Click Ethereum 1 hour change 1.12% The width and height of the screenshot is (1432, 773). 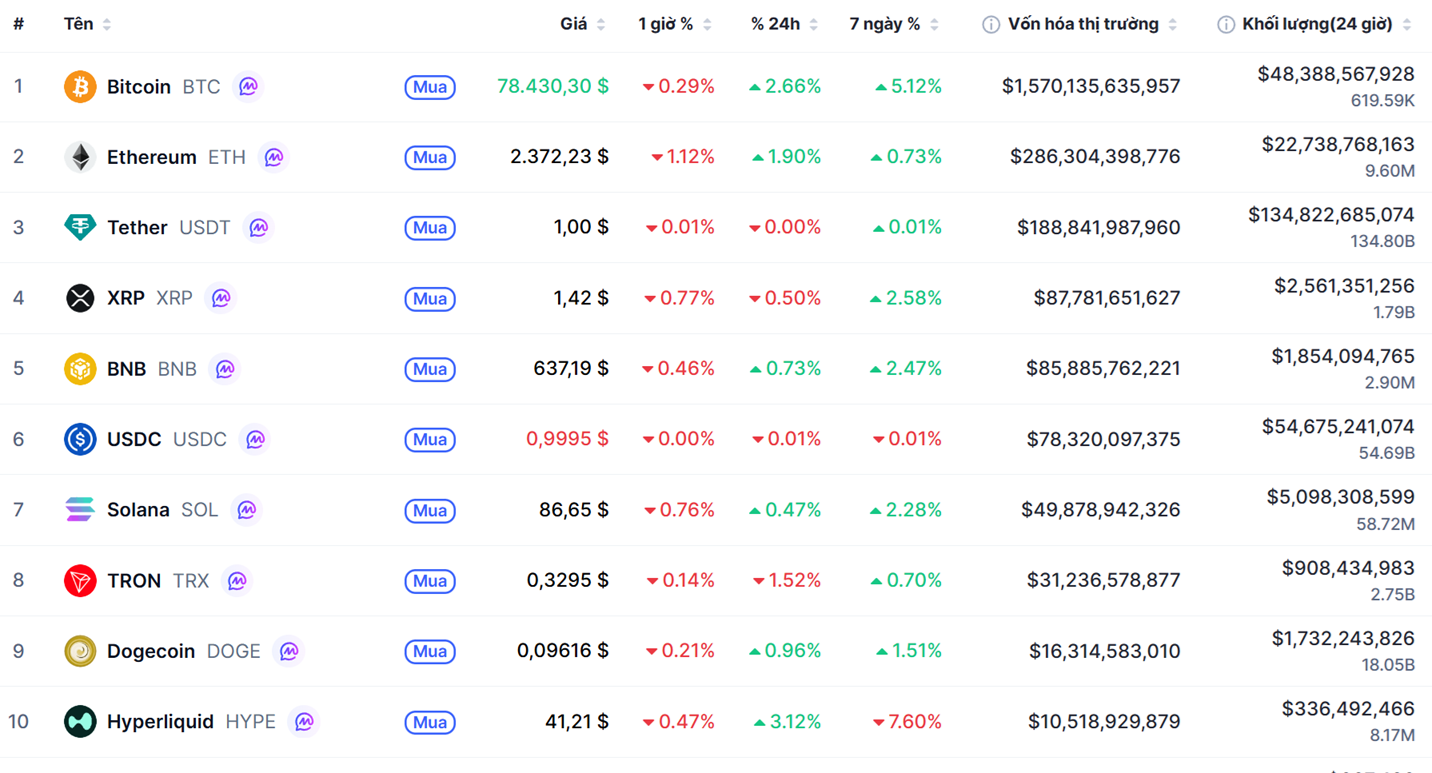pos(682,156)
